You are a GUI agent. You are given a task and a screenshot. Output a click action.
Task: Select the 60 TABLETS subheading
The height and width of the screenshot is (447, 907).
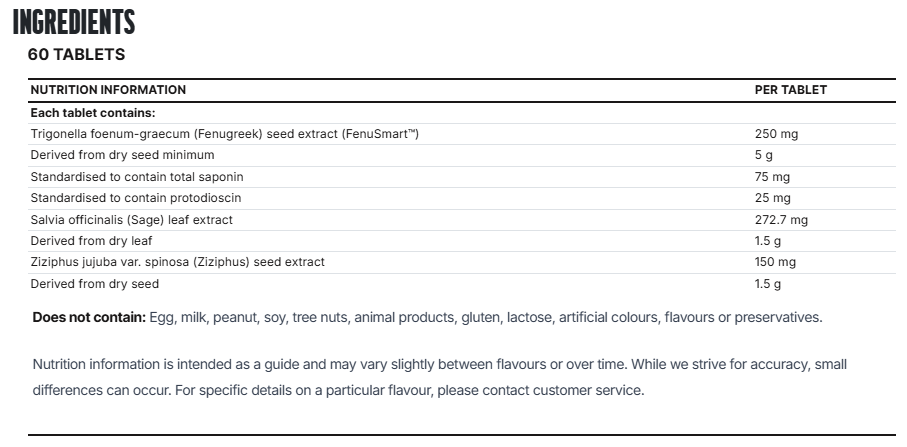76,54
